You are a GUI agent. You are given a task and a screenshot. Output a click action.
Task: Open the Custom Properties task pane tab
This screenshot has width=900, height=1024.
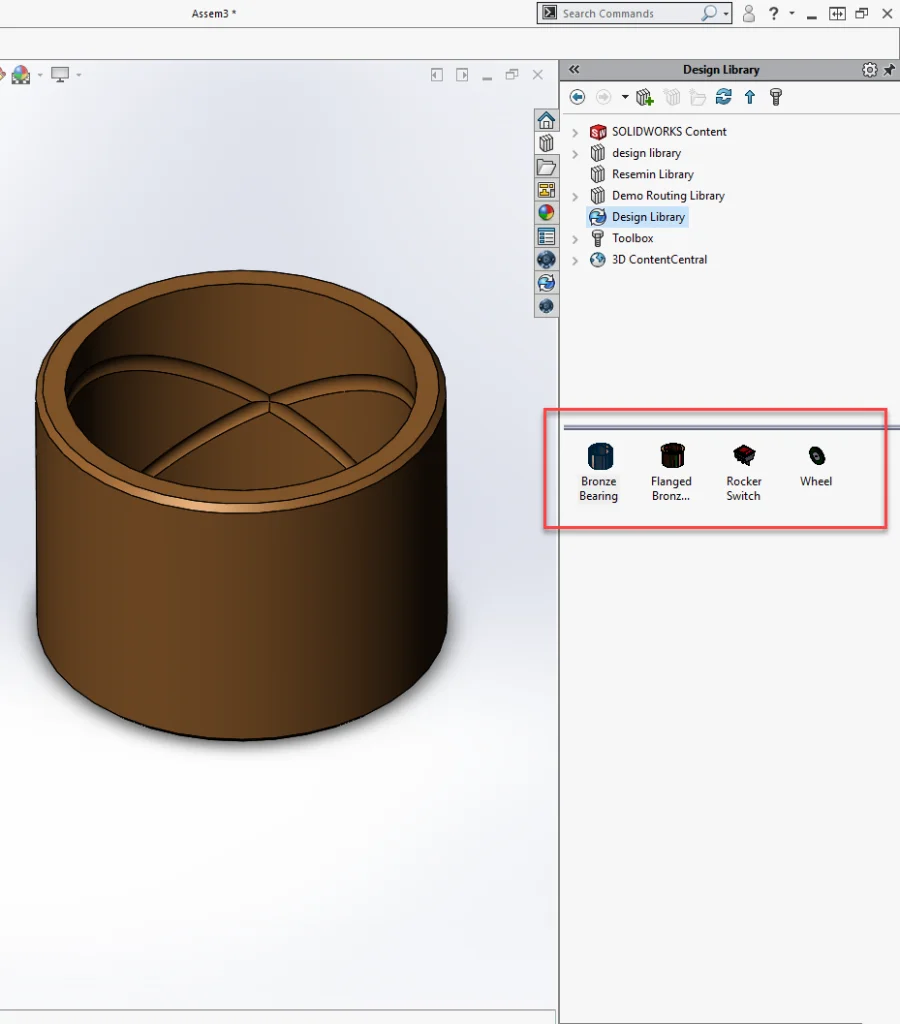pyautogui.click(x=546, y=237)
